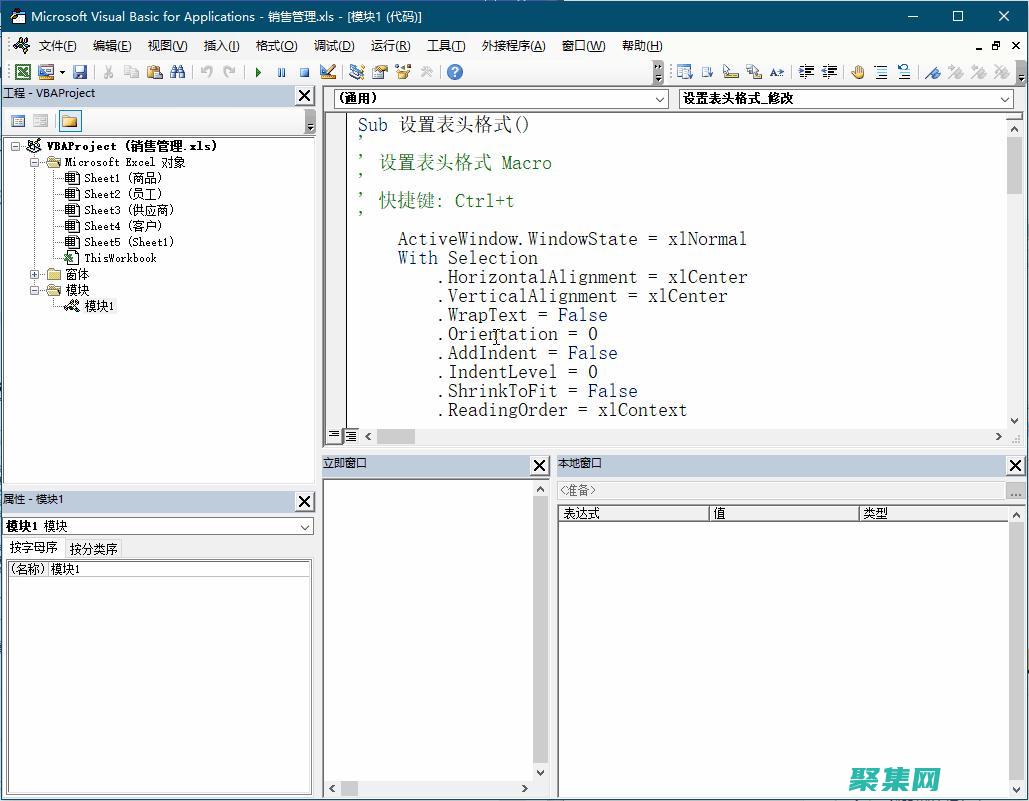The height and width of the screenshot is (801, 1029).
Task: Click the Reset icon to stop execution
Action: click(x=303, y=72)
